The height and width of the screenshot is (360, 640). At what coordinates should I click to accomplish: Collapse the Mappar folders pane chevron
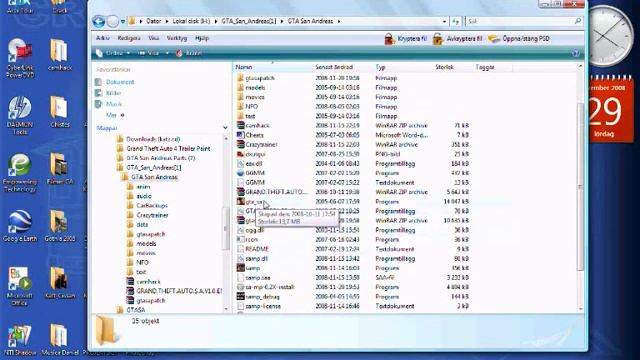pos(225,128)
